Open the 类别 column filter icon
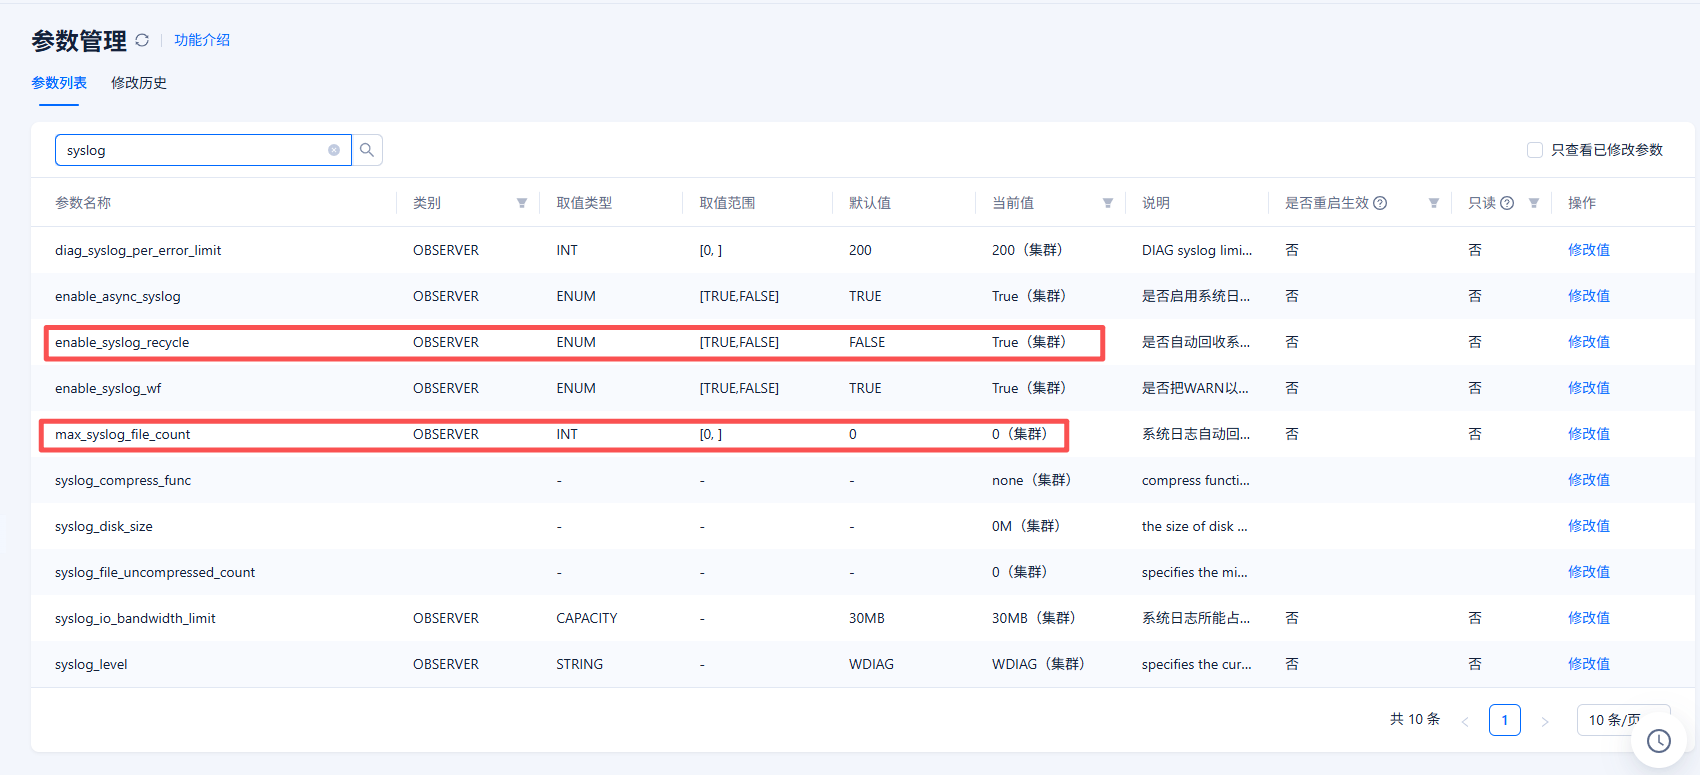The width and height of the screenshot is (1700, 775). click(521, 203)
